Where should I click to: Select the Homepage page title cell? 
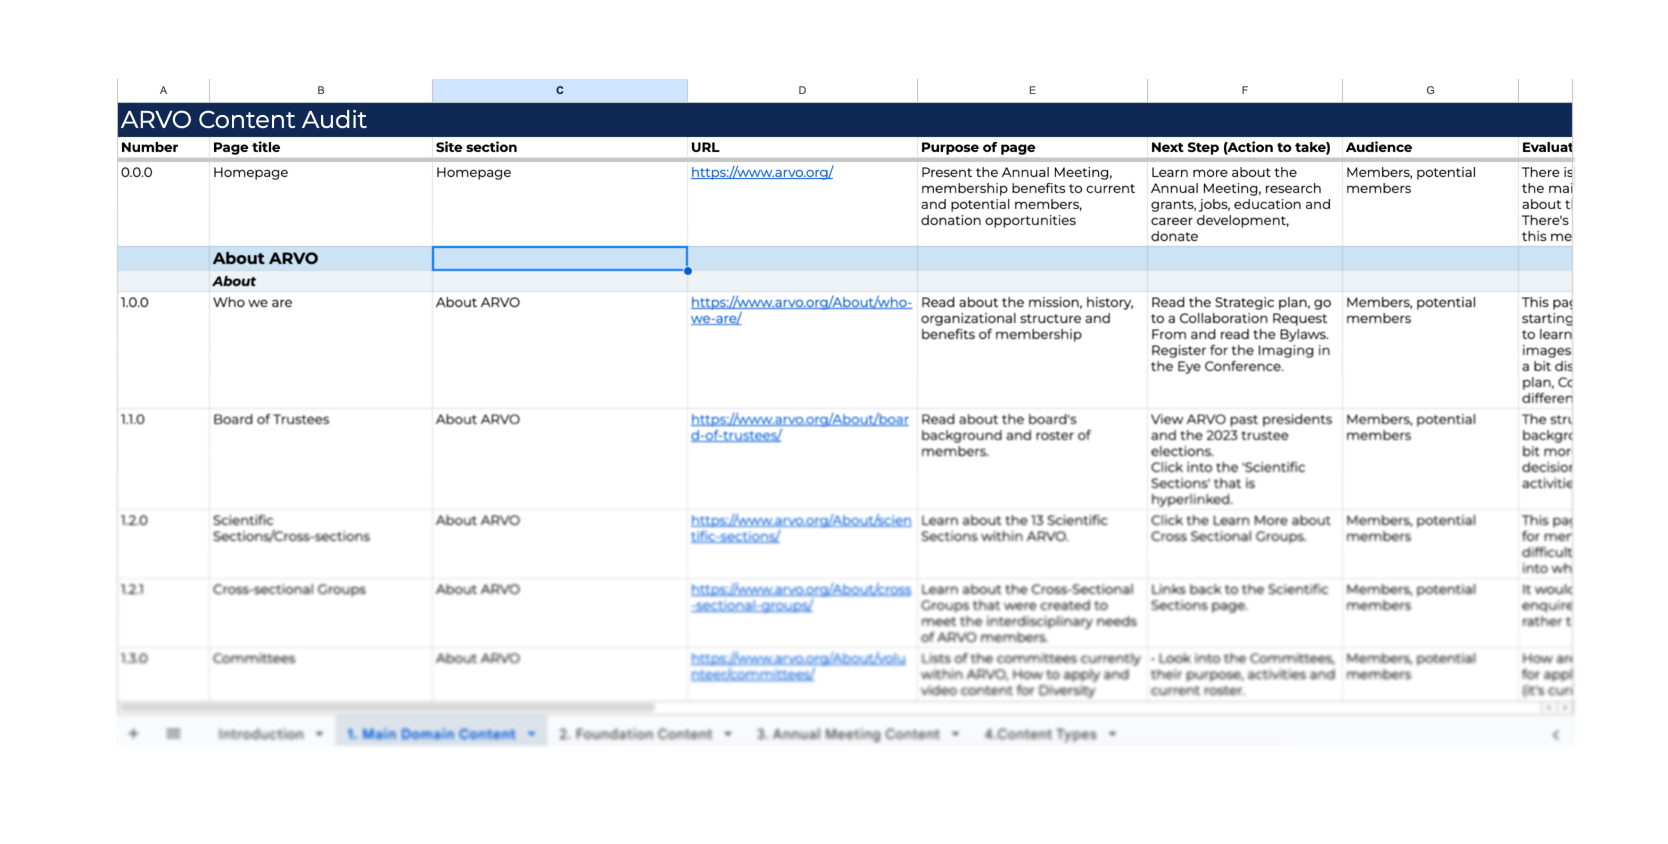pyautogui.click(x=321, y=204)
